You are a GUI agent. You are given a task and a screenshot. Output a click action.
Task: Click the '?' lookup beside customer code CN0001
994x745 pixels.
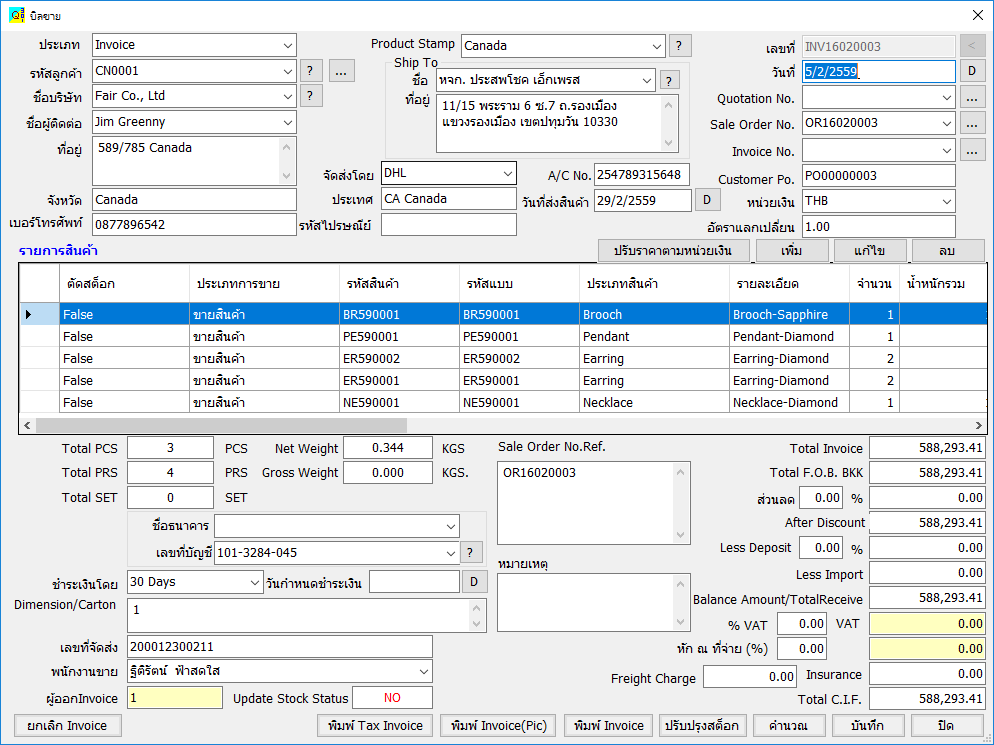[x=312, y=71]
